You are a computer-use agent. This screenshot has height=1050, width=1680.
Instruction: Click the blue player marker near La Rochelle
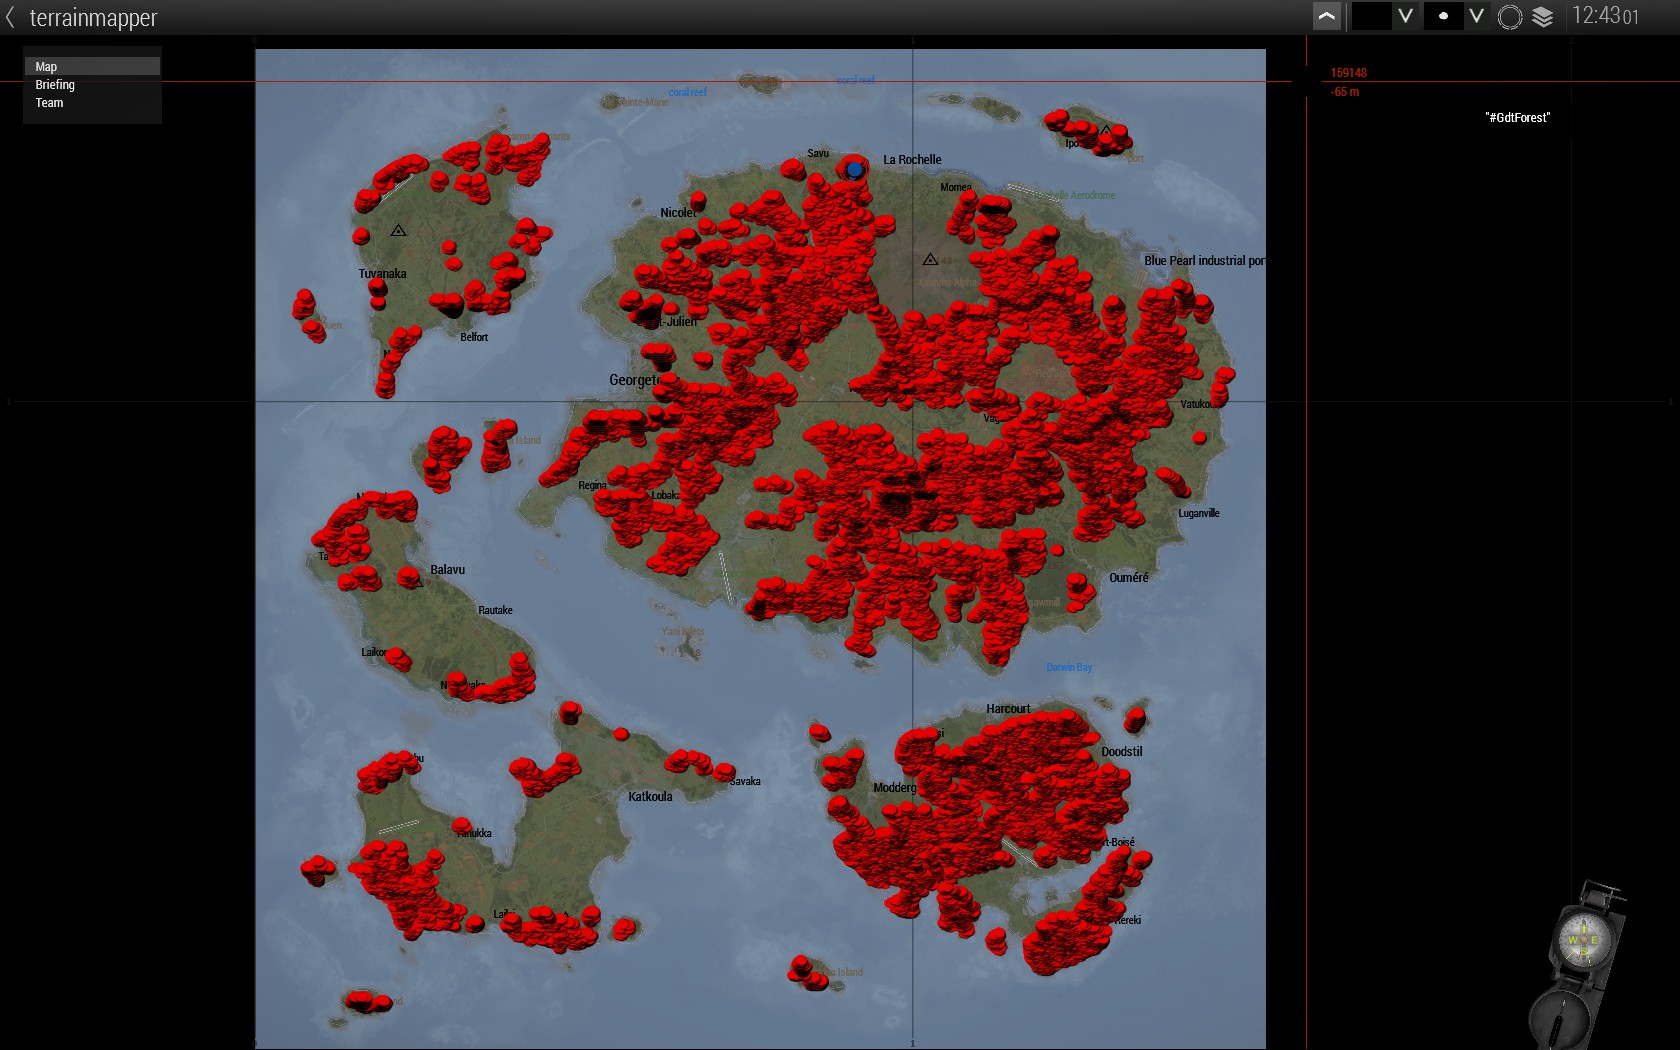point(854,170)
